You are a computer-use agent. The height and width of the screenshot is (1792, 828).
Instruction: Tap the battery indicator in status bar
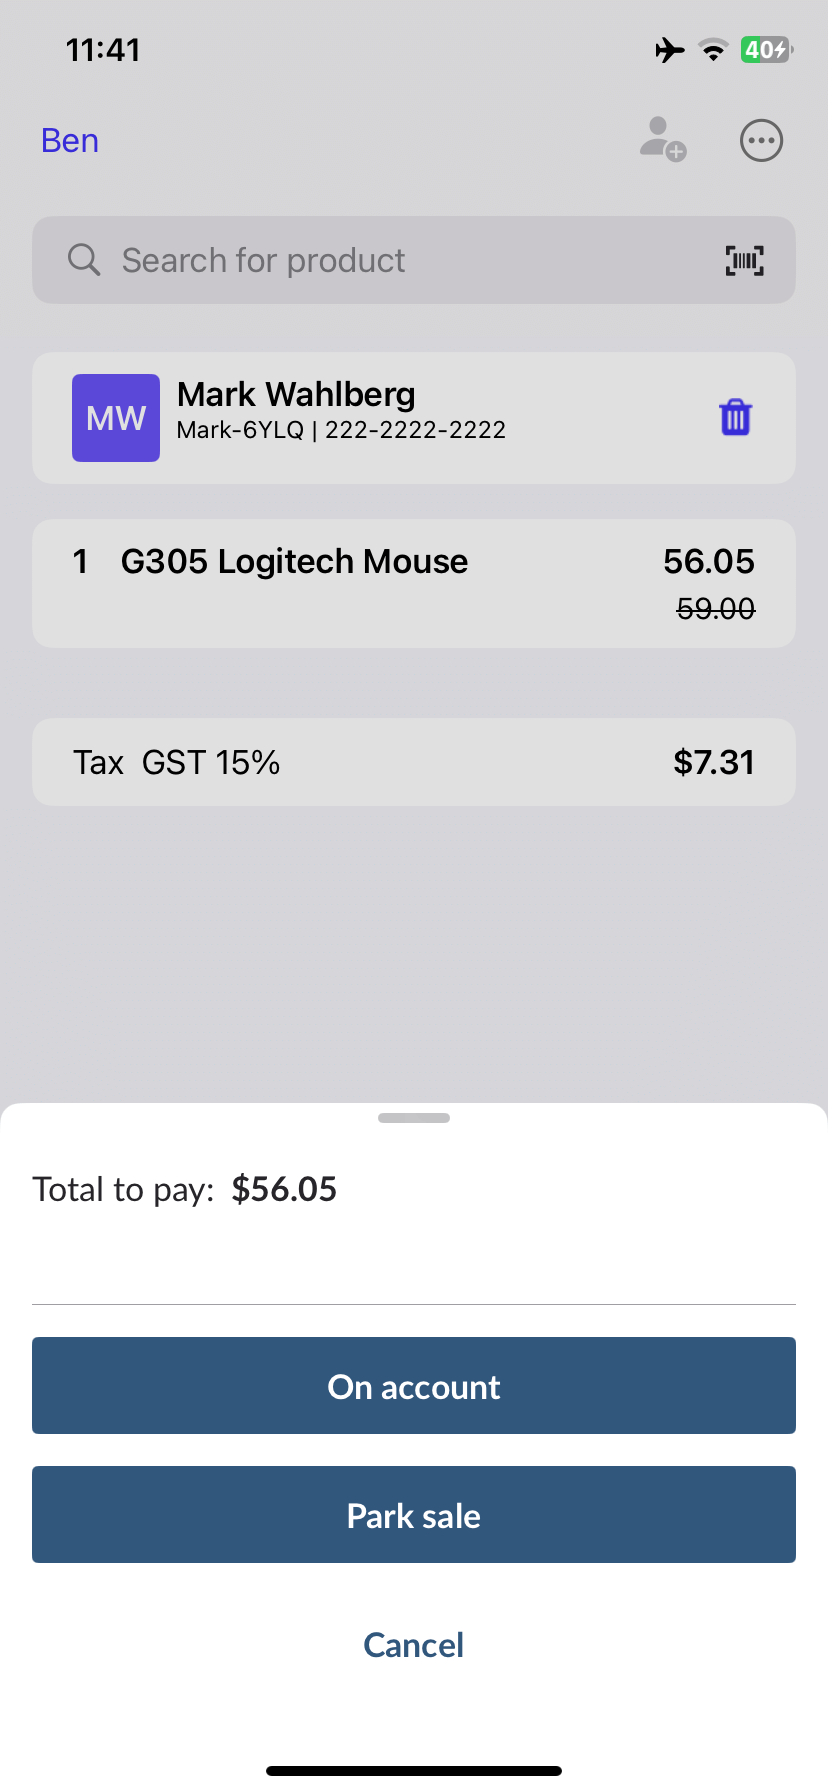[x=766, y=50]
